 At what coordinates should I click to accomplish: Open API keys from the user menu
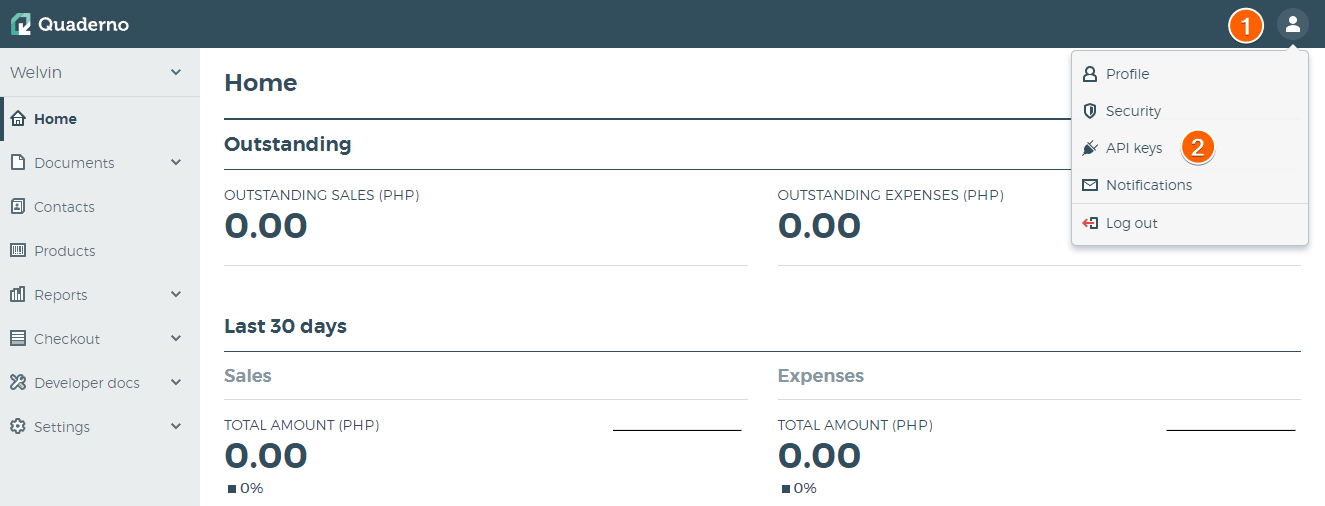click(1133, 148)
